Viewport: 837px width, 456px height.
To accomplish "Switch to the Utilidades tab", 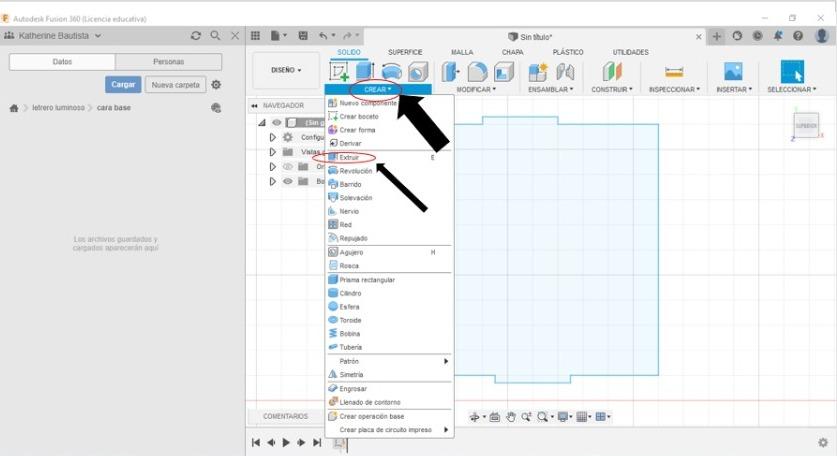I will [631, 52].
